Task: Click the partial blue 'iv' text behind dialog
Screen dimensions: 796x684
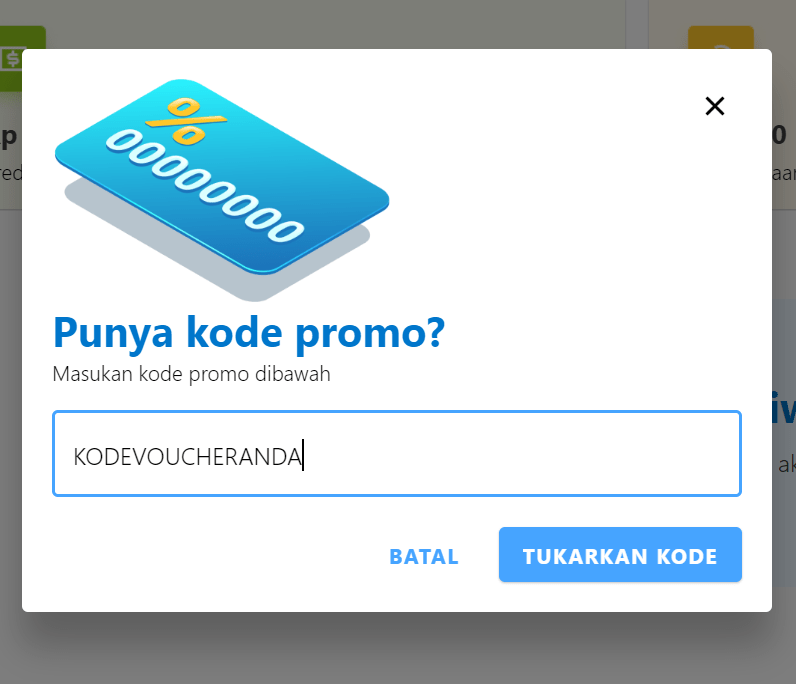Action: click(784, 407)
